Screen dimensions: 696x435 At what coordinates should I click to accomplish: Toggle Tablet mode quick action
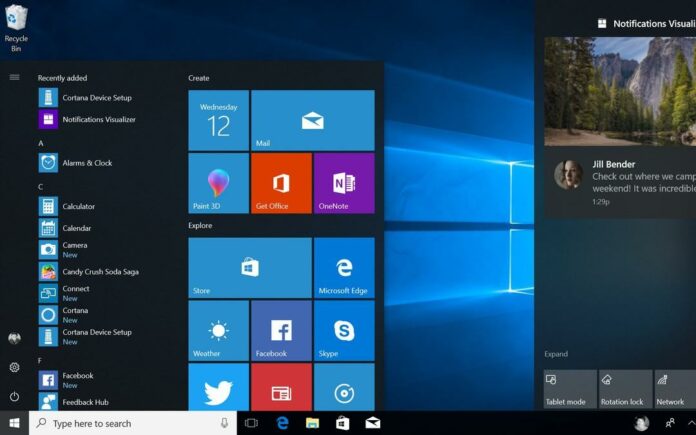(x=570, y=389)
